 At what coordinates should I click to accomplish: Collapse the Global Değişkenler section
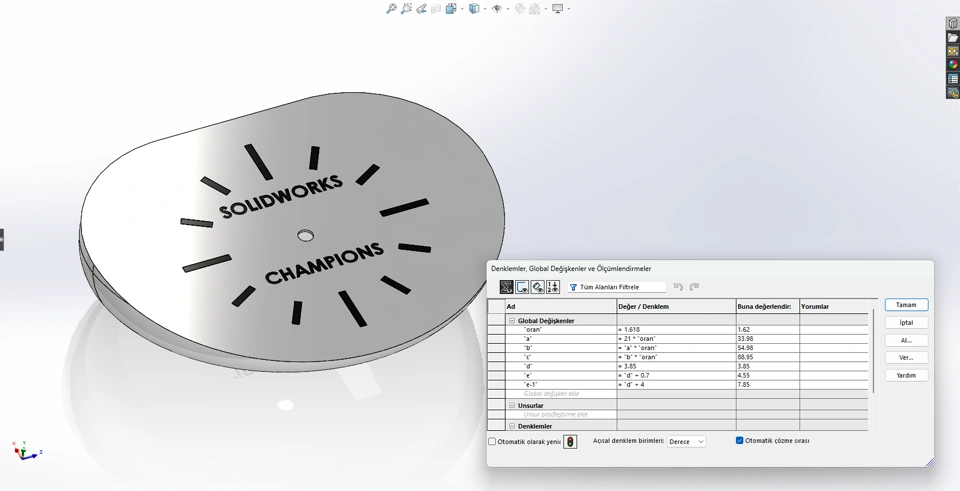512,321
